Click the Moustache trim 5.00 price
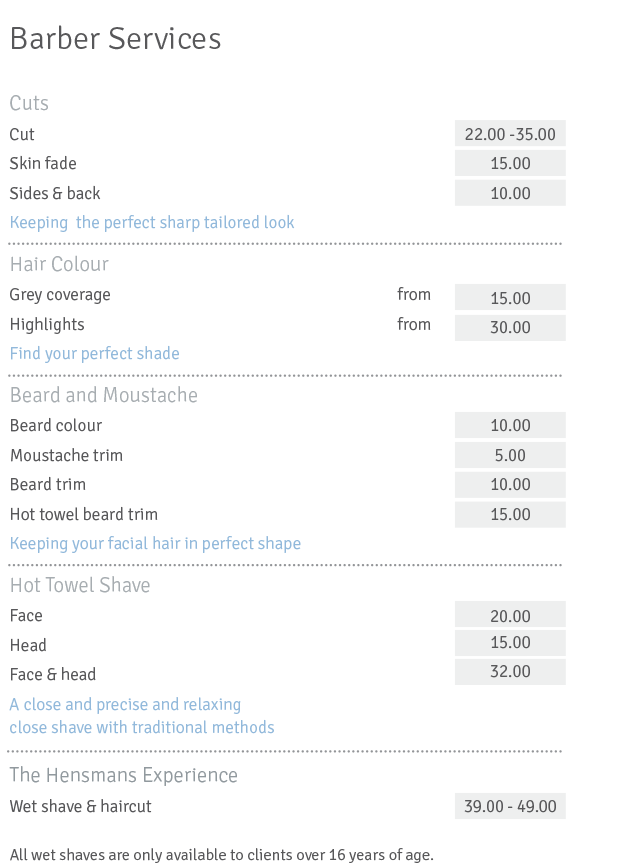 coord(510,455)
